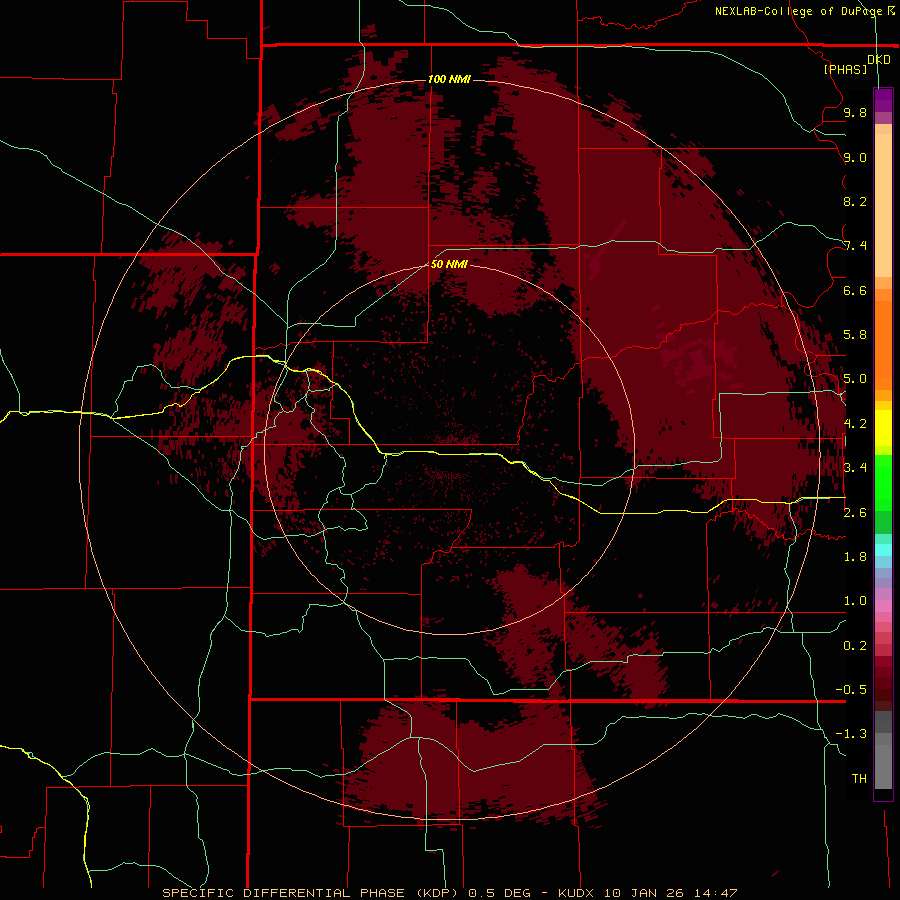900x900 pixels.
Task: Click the 1.8 value on the color scale
Action: [855, 557]
